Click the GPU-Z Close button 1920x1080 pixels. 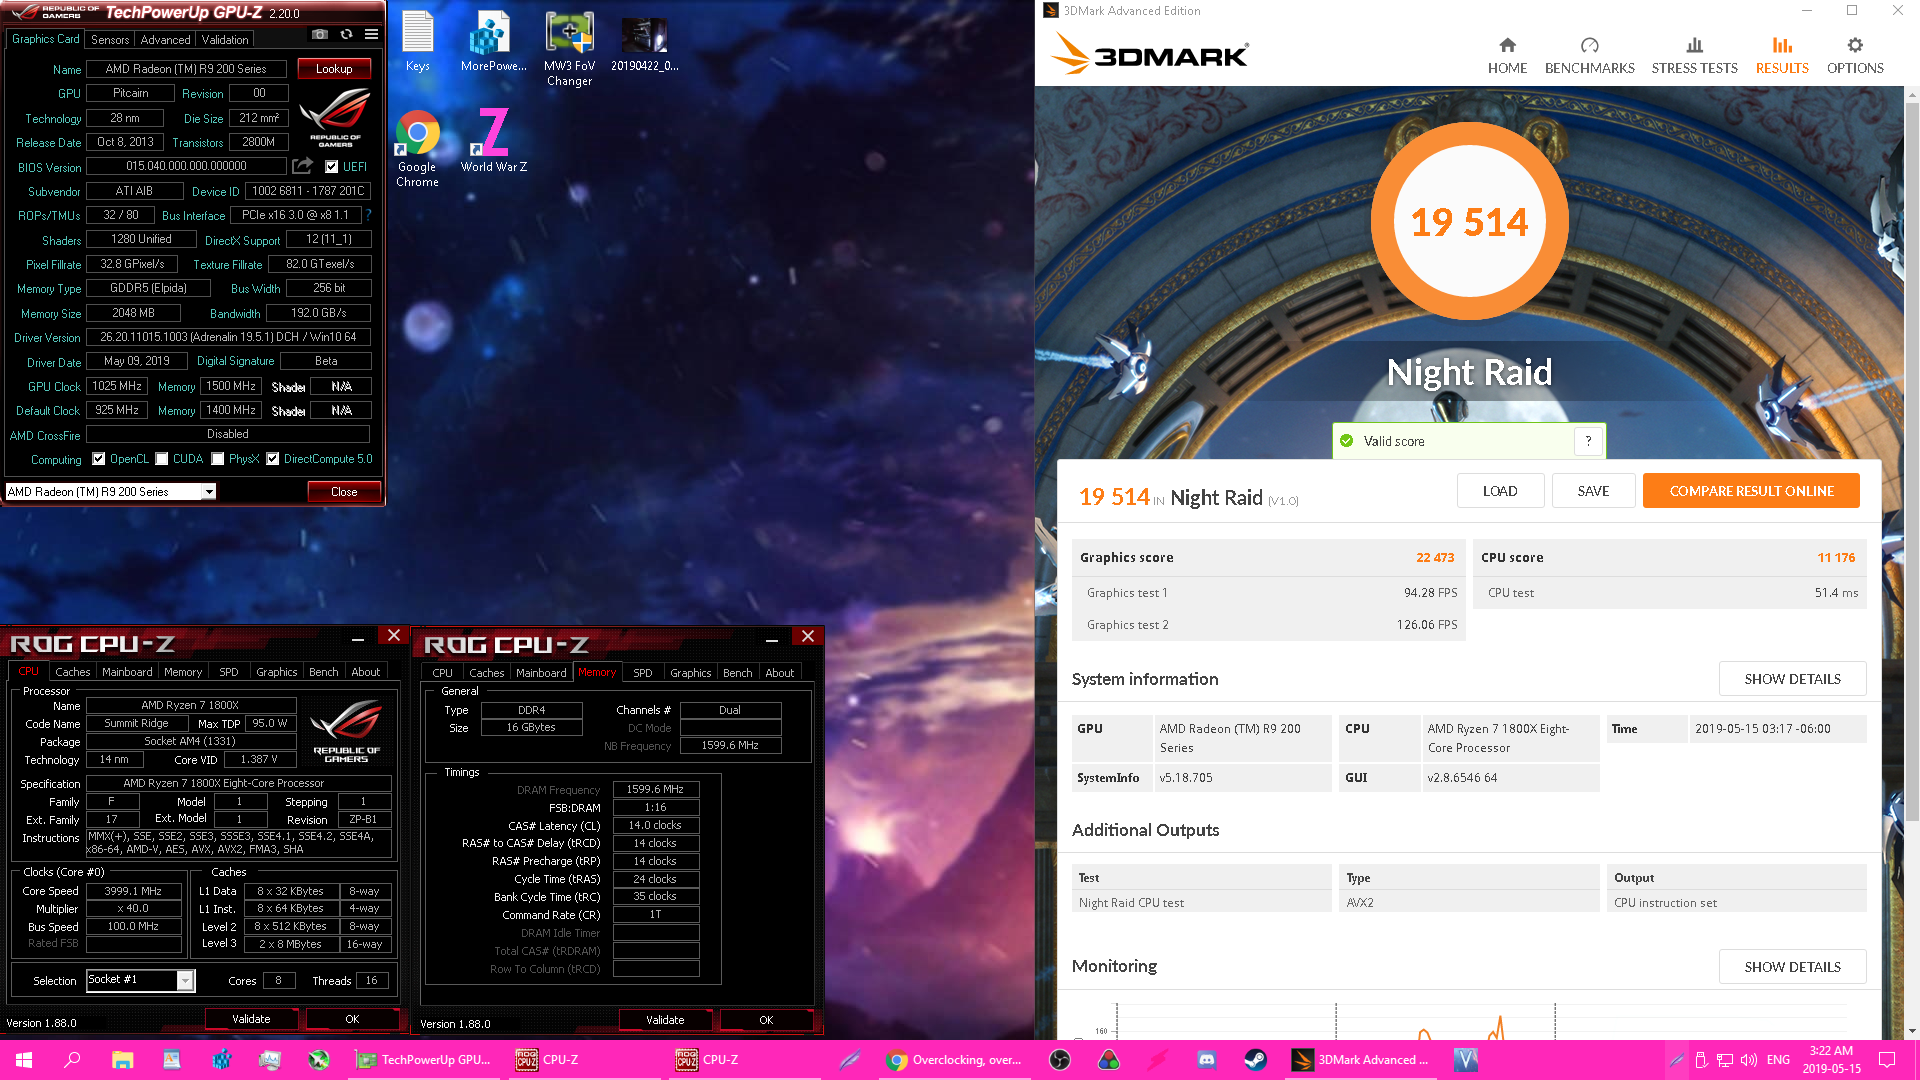pos(344,492)
